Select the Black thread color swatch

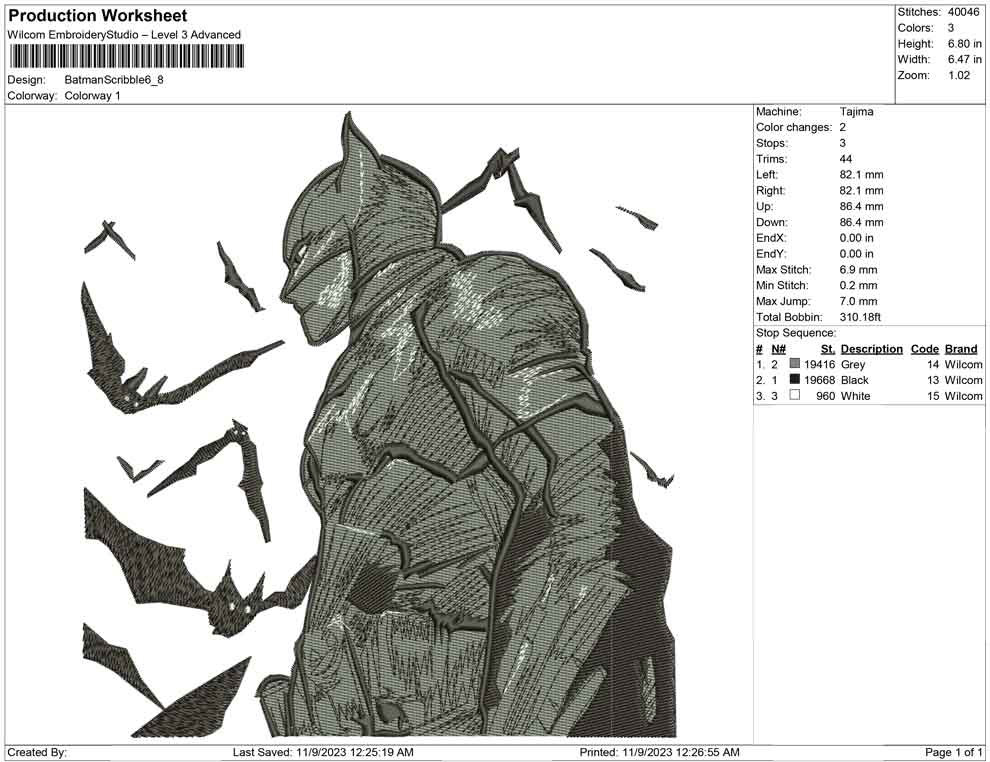point(795,380)
